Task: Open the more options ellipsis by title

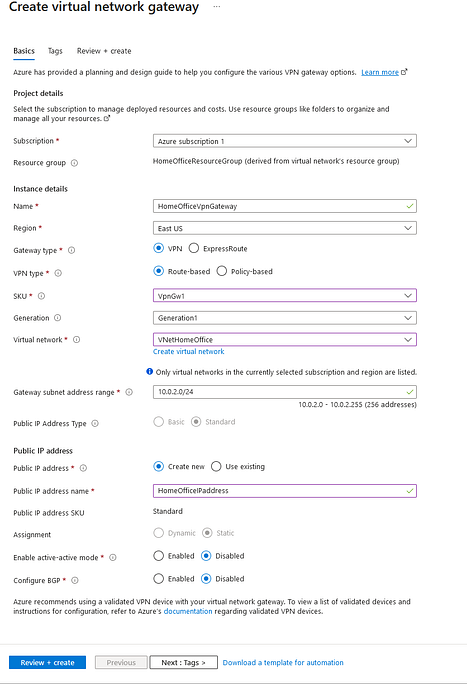Action: tap(217, 7)
